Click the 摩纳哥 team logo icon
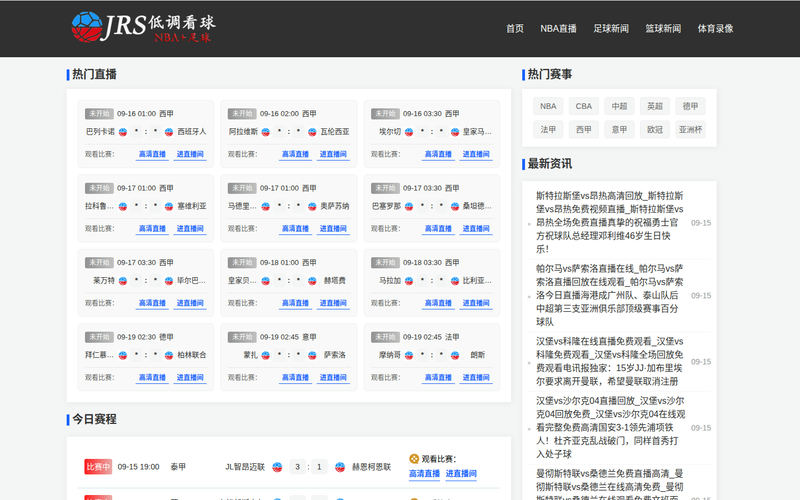 409,356
